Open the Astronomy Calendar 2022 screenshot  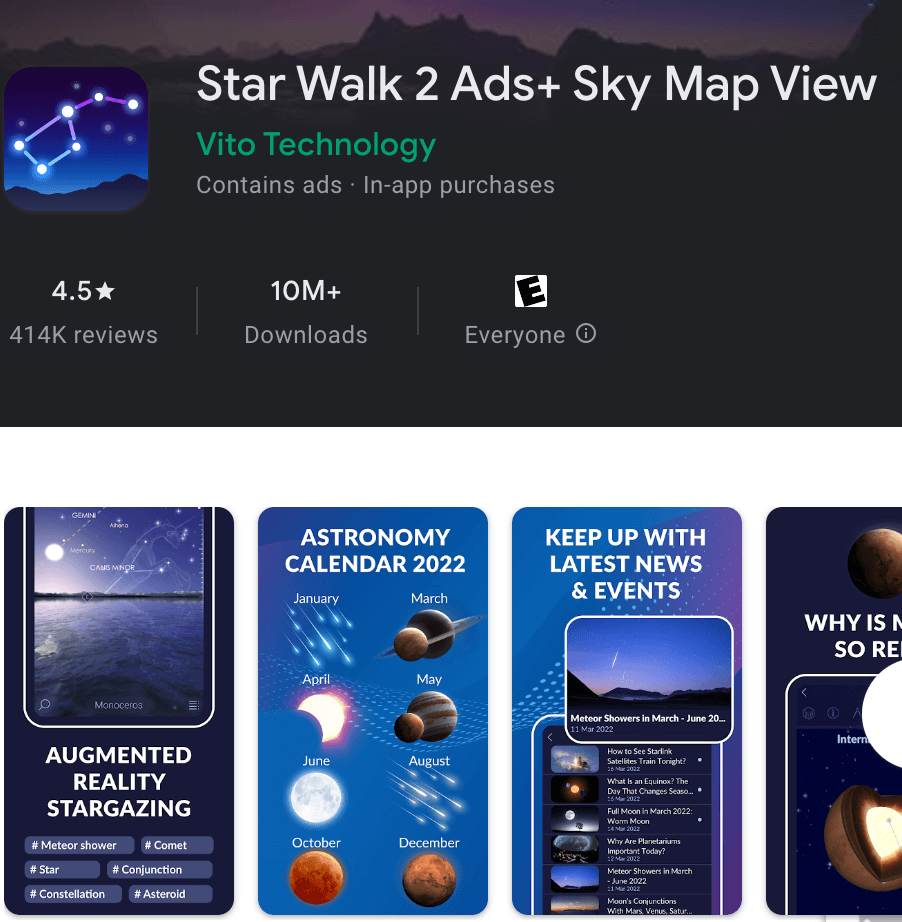click(373, 710)
